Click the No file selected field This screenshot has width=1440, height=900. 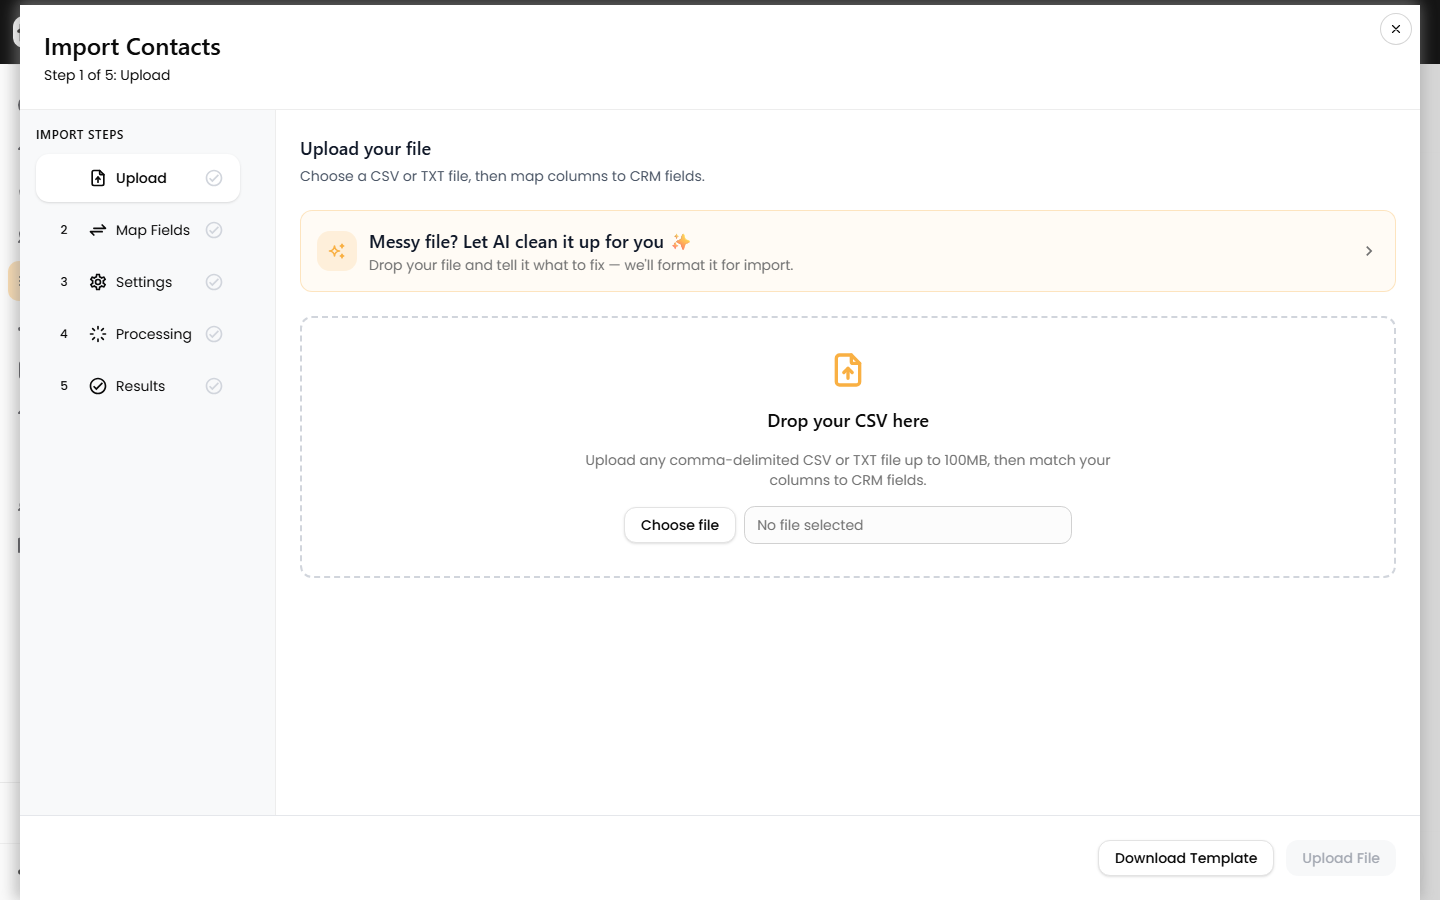[x=908, y=525]
